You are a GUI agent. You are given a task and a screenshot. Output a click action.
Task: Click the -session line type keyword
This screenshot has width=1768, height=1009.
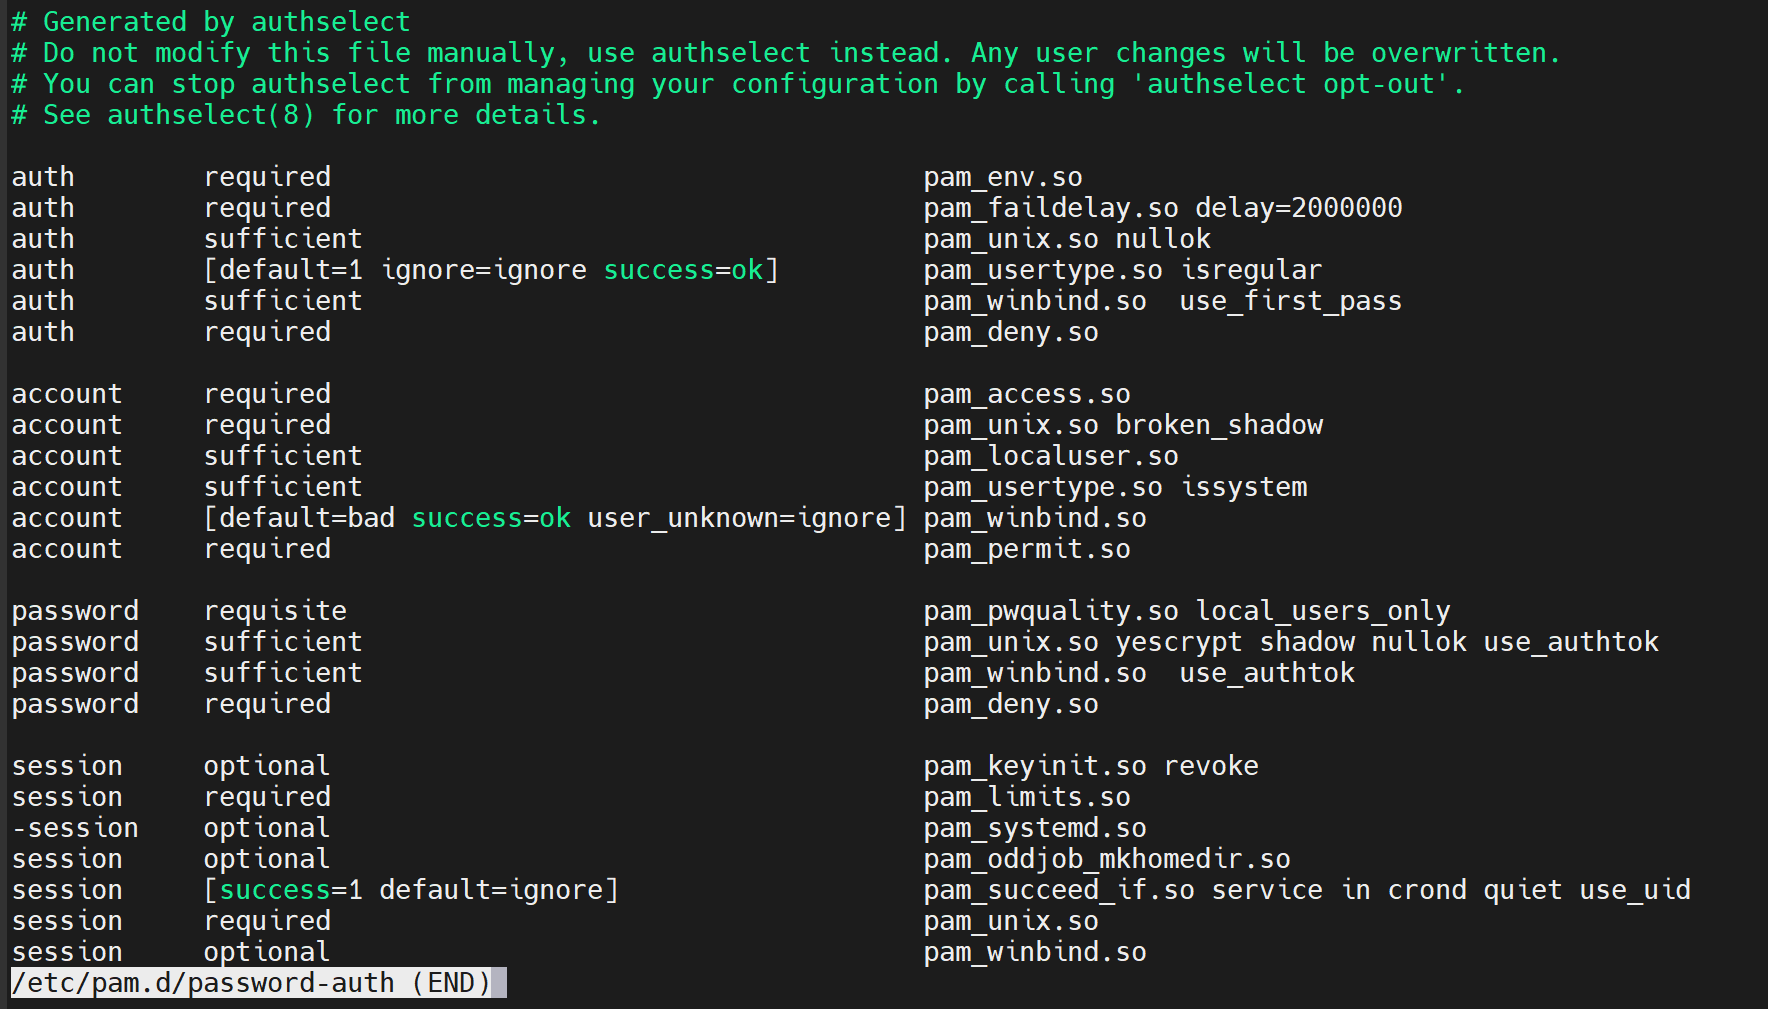click(75, 828)
